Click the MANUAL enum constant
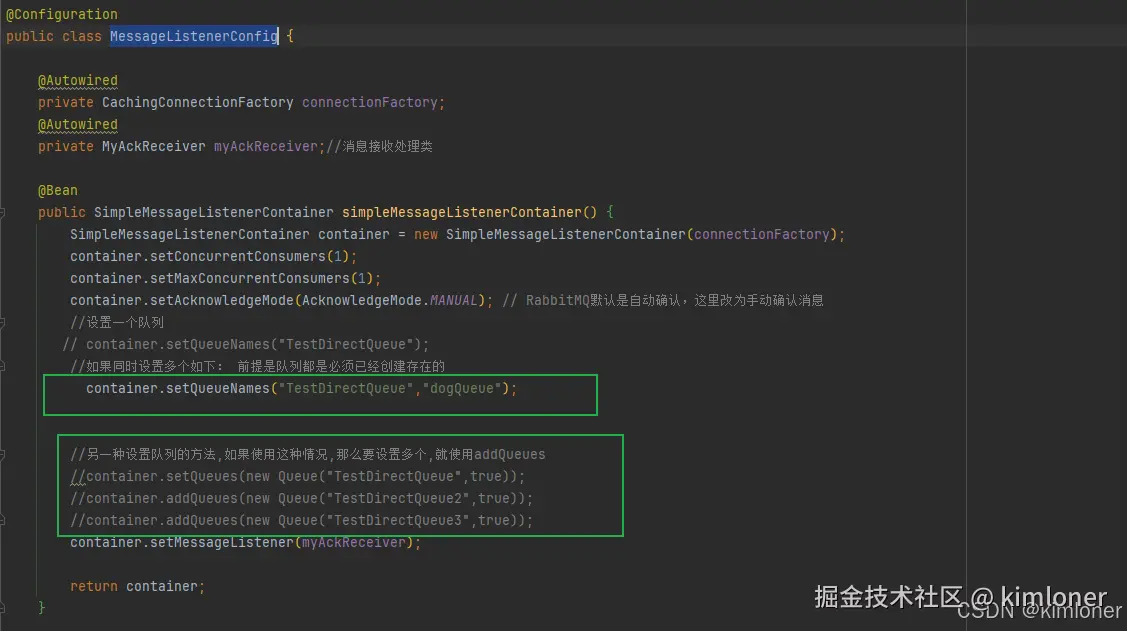 coord(454,300)
